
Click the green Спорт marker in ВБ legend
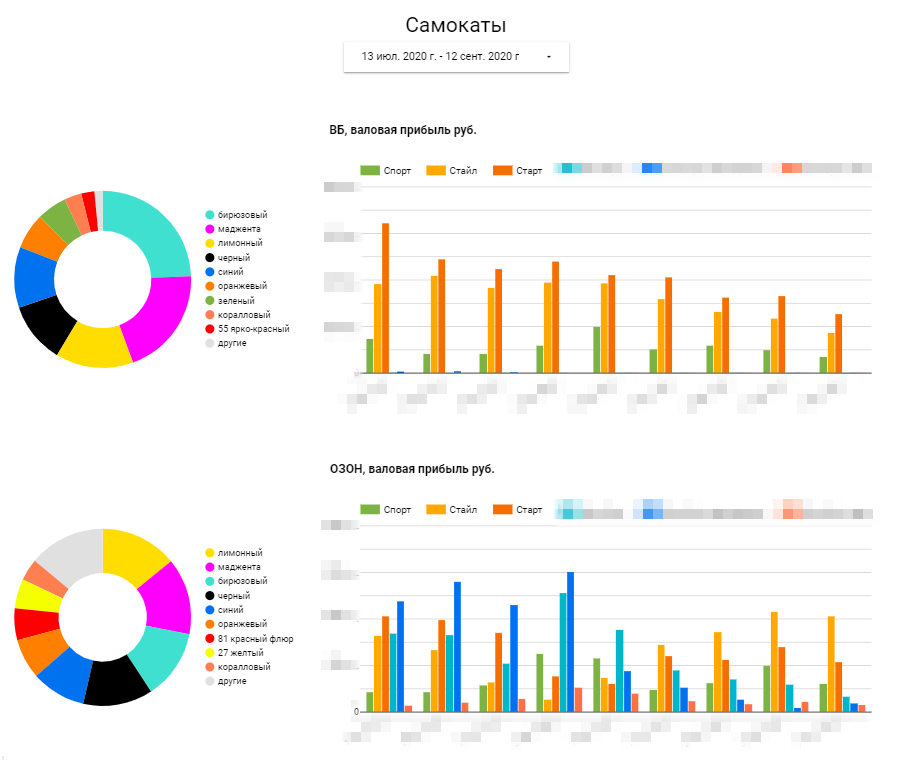pos(369,170)
